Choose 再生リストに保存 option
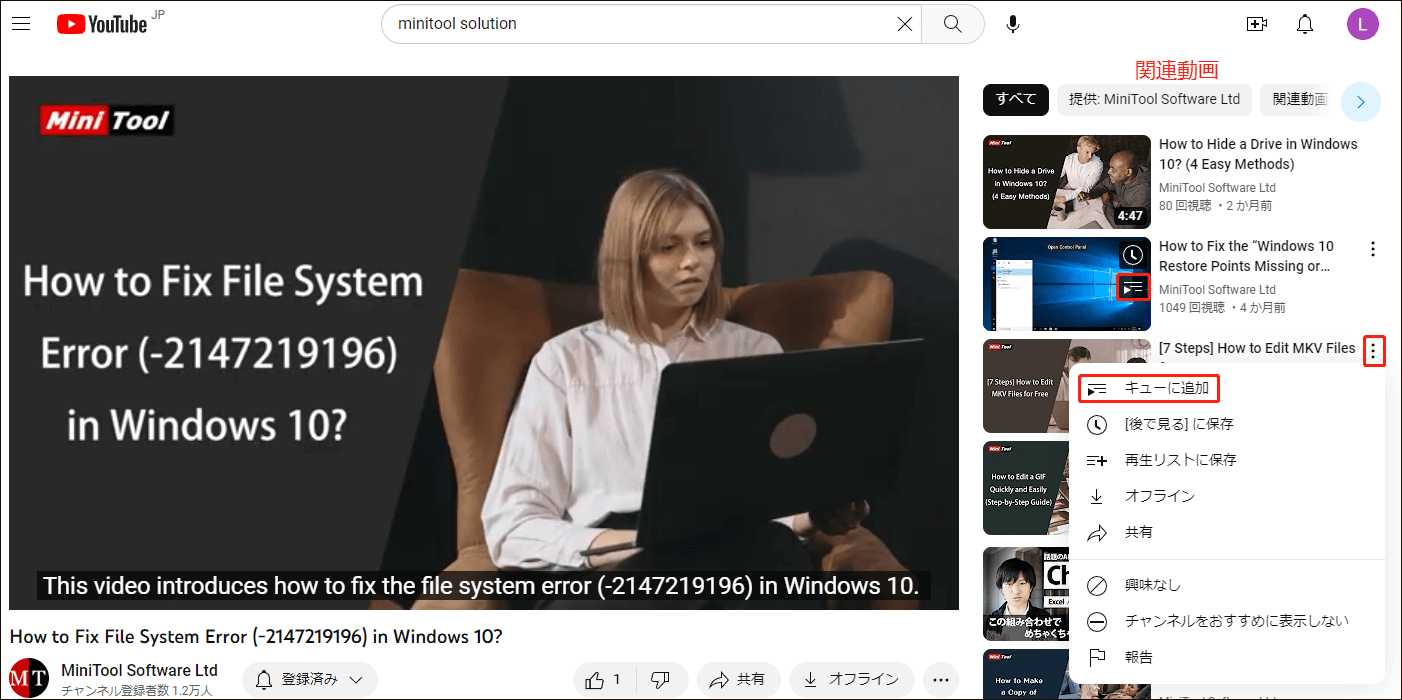Screen dimensions: 1402x700 1227,460
